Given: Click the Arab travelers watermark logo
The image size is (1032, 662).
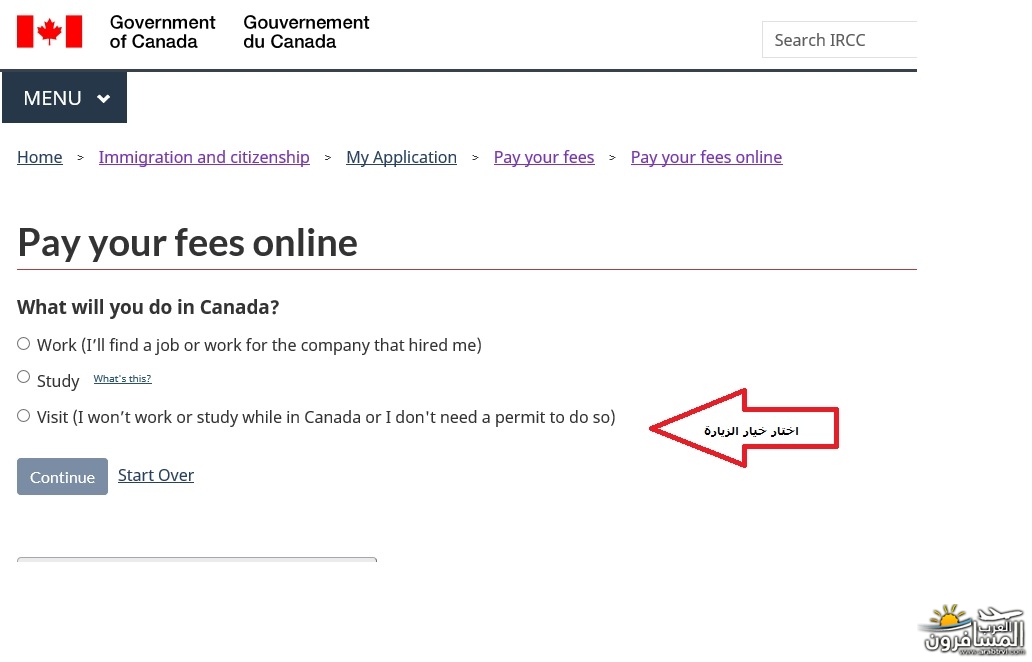Looking at the screenshot, I should (x=973, y=630).
